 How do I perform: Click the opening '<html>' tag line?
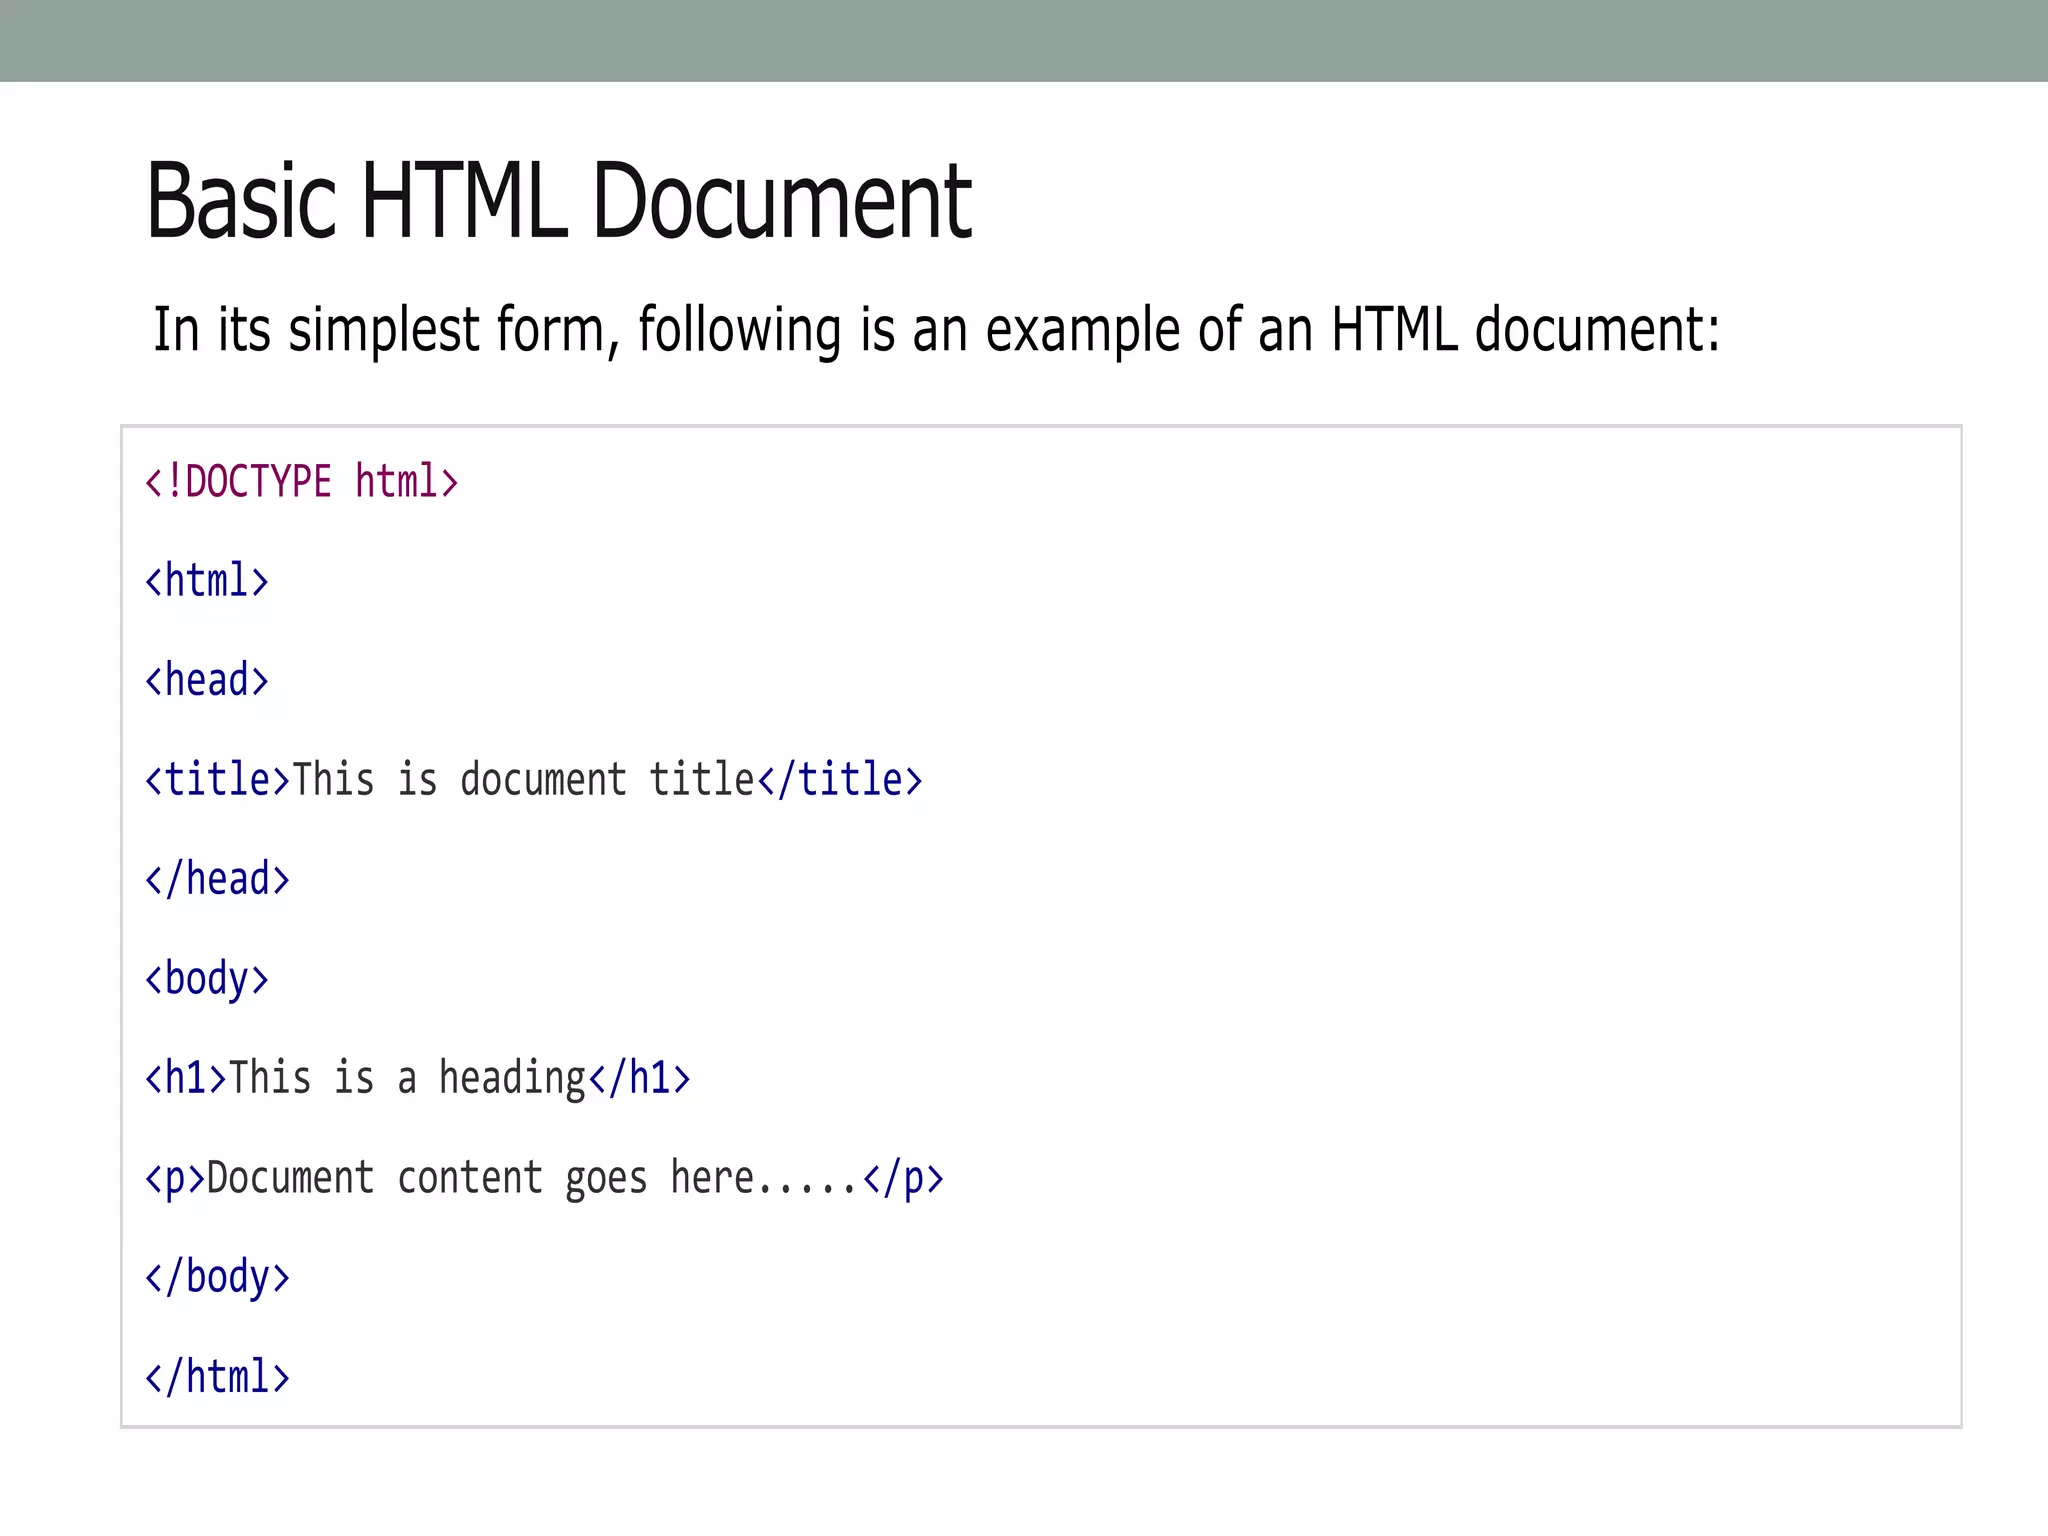click(207, 580)
